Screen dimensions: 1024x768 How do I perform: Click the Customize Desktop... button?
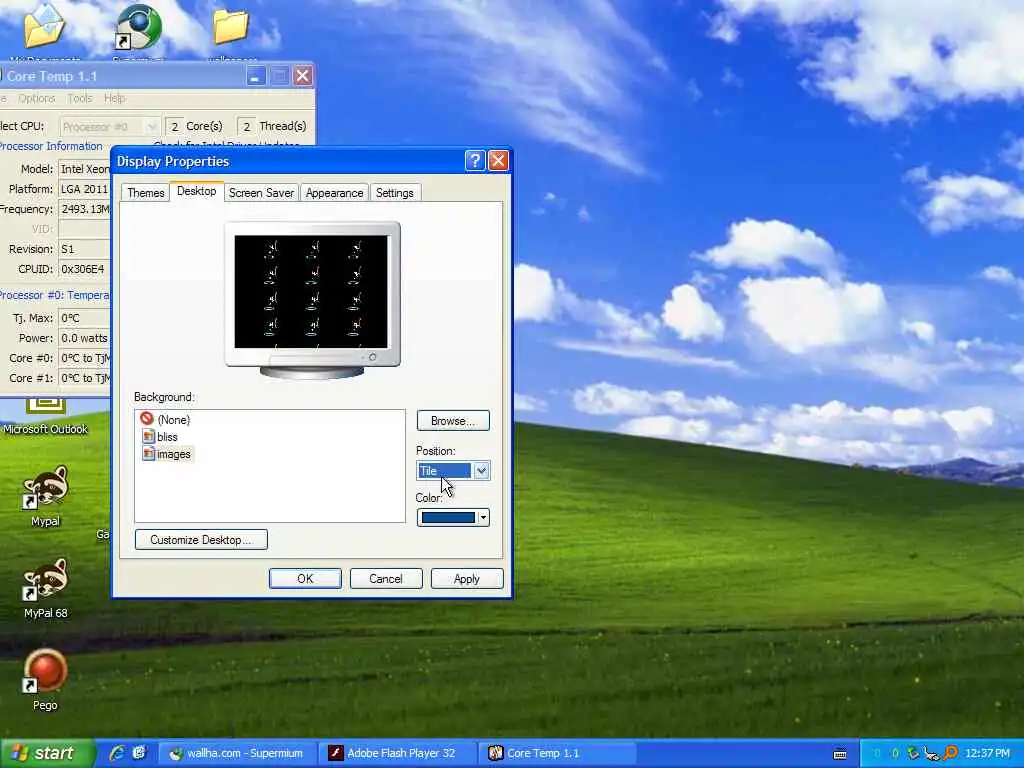[x=201, y=539]
